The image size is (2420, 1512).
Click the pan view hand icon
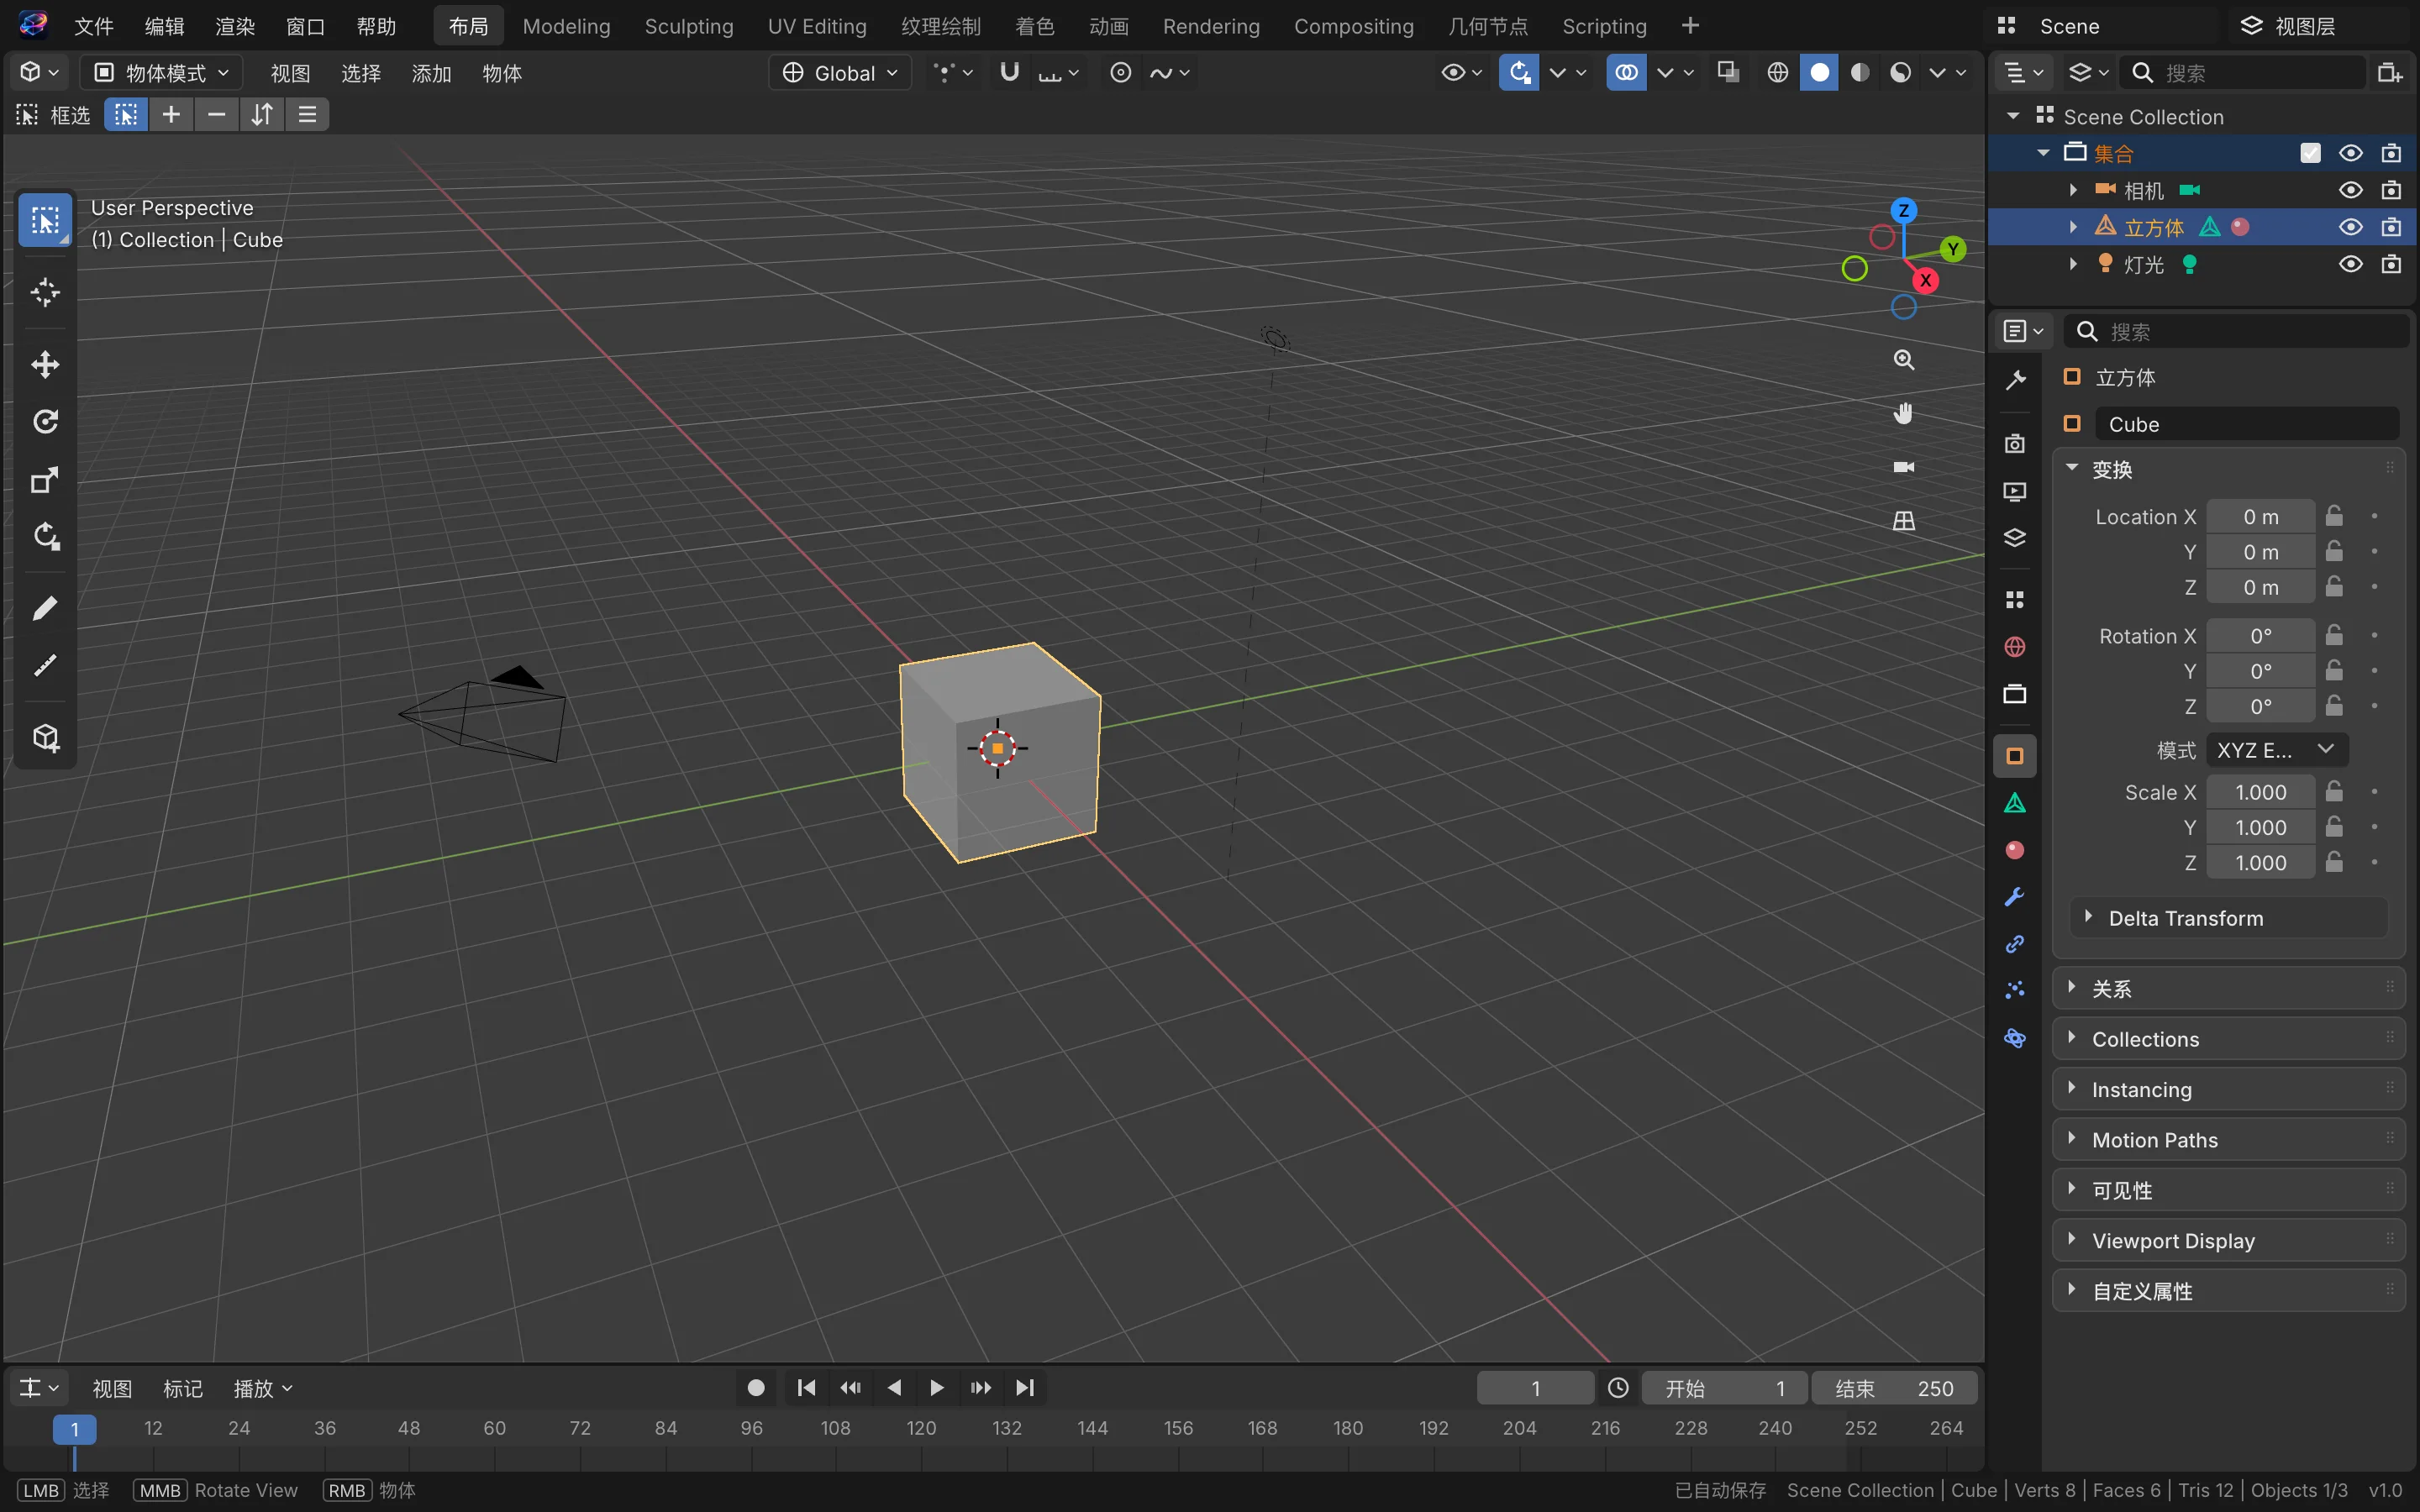pyautogui.click(x=1903, y=413)
